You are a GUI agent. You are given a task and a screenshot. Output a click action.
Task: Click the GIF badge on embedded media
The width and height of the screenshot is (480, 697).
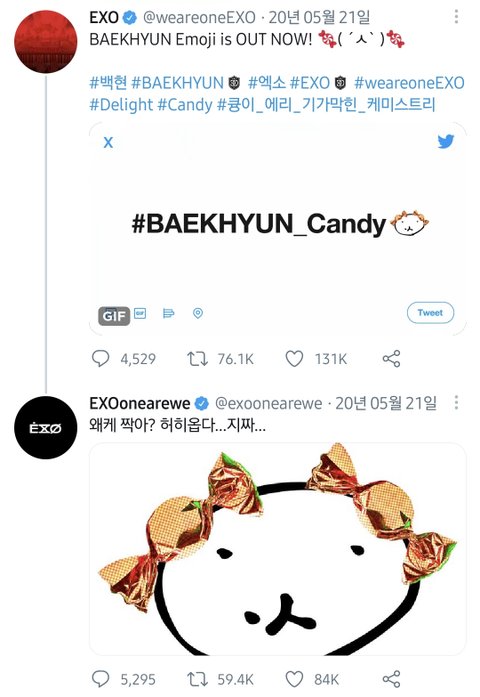(114, 316)
